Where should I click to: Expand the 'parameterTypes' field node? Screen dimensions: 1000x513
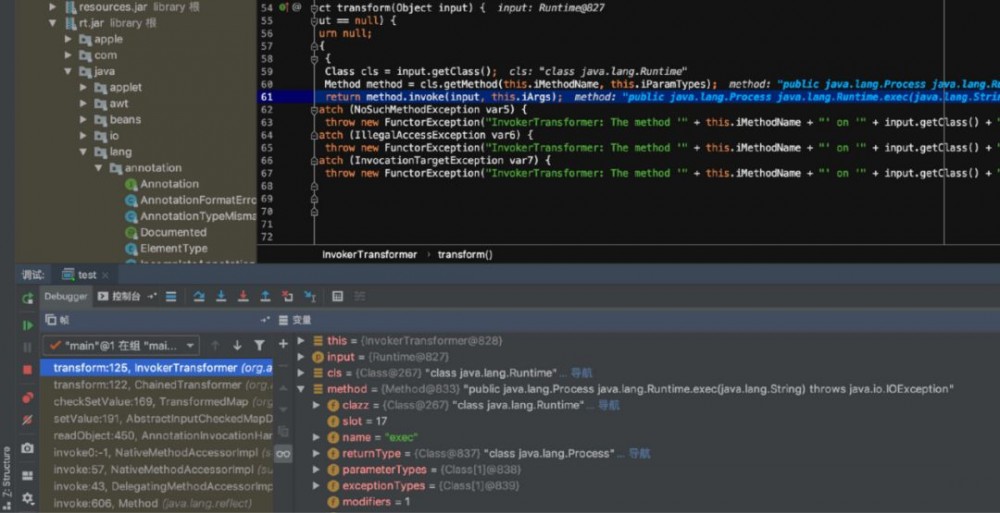pyautogui.click(x=316, y=470)
